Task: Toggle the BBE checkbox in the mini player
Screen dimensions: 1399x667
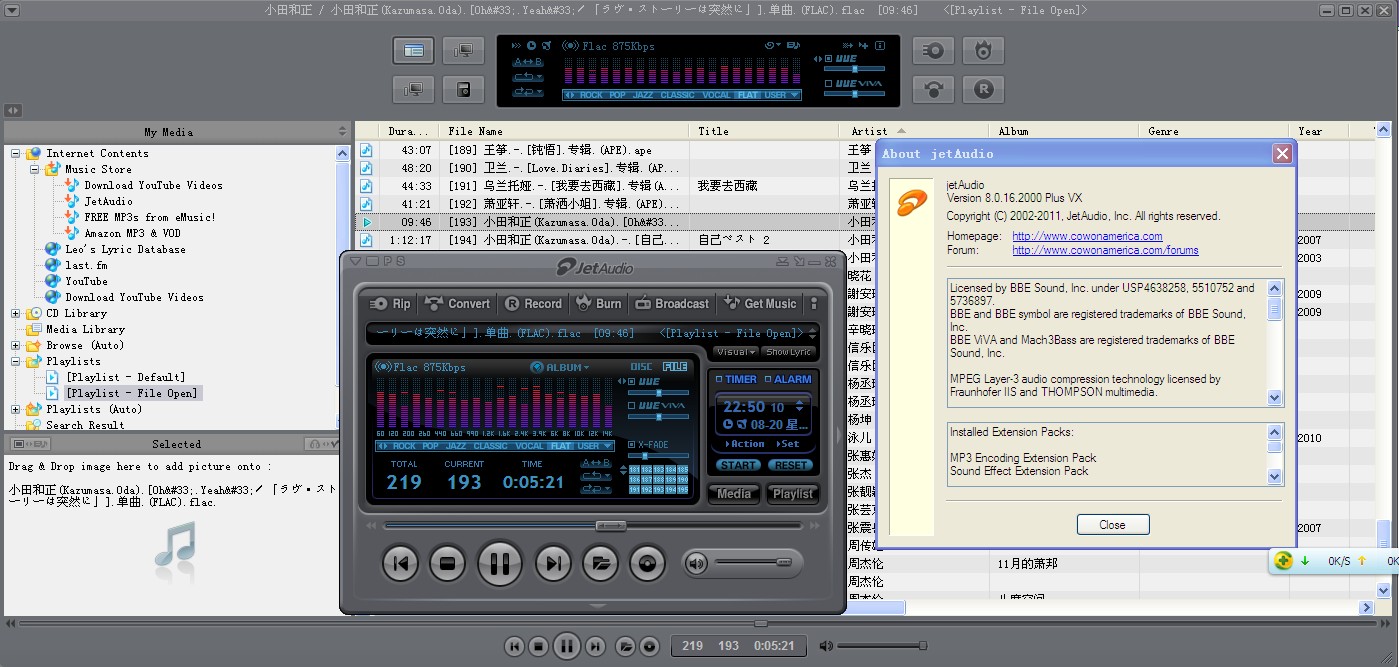Action: pyautogui.click(x=632, y=381)
